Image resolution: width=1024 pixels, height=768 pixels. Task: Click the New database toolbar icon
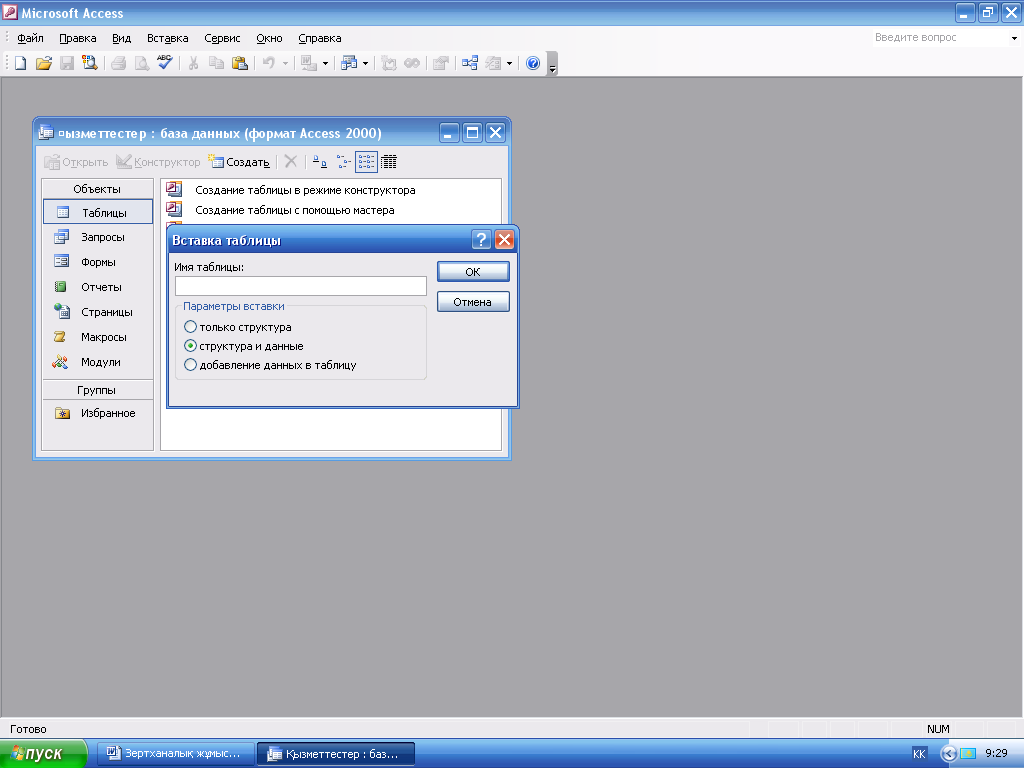pyautogui.click(x=20, y=63)
